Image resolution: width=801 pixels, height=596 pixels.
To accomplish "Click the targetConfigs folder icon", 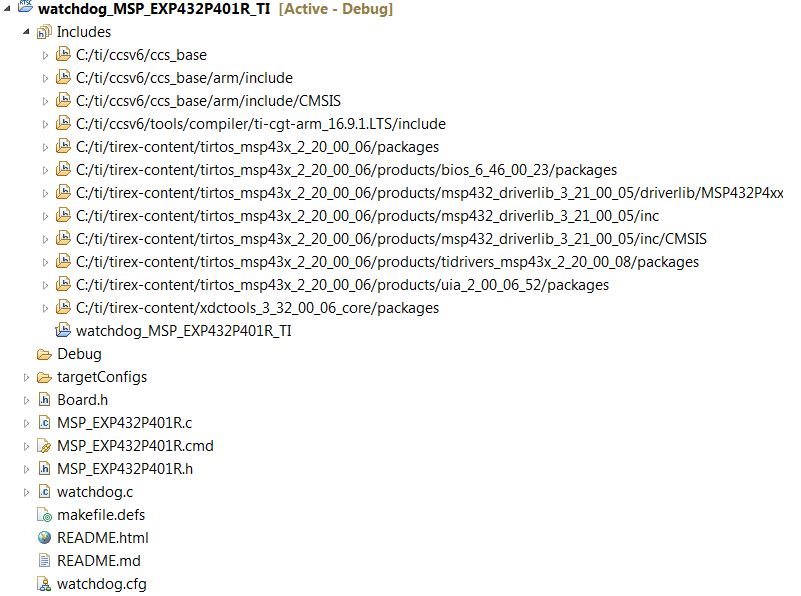I will tap(44, 377).
